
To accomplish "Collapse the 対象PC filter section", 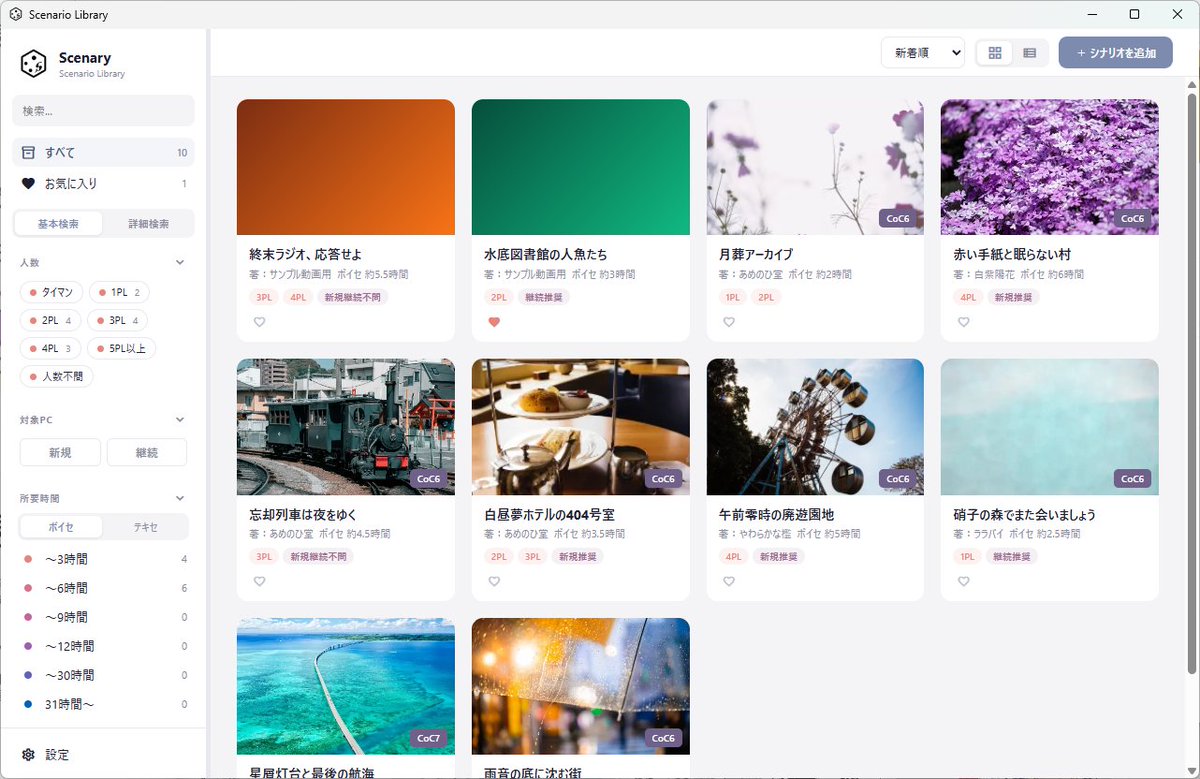I will [x=180, y=420].
